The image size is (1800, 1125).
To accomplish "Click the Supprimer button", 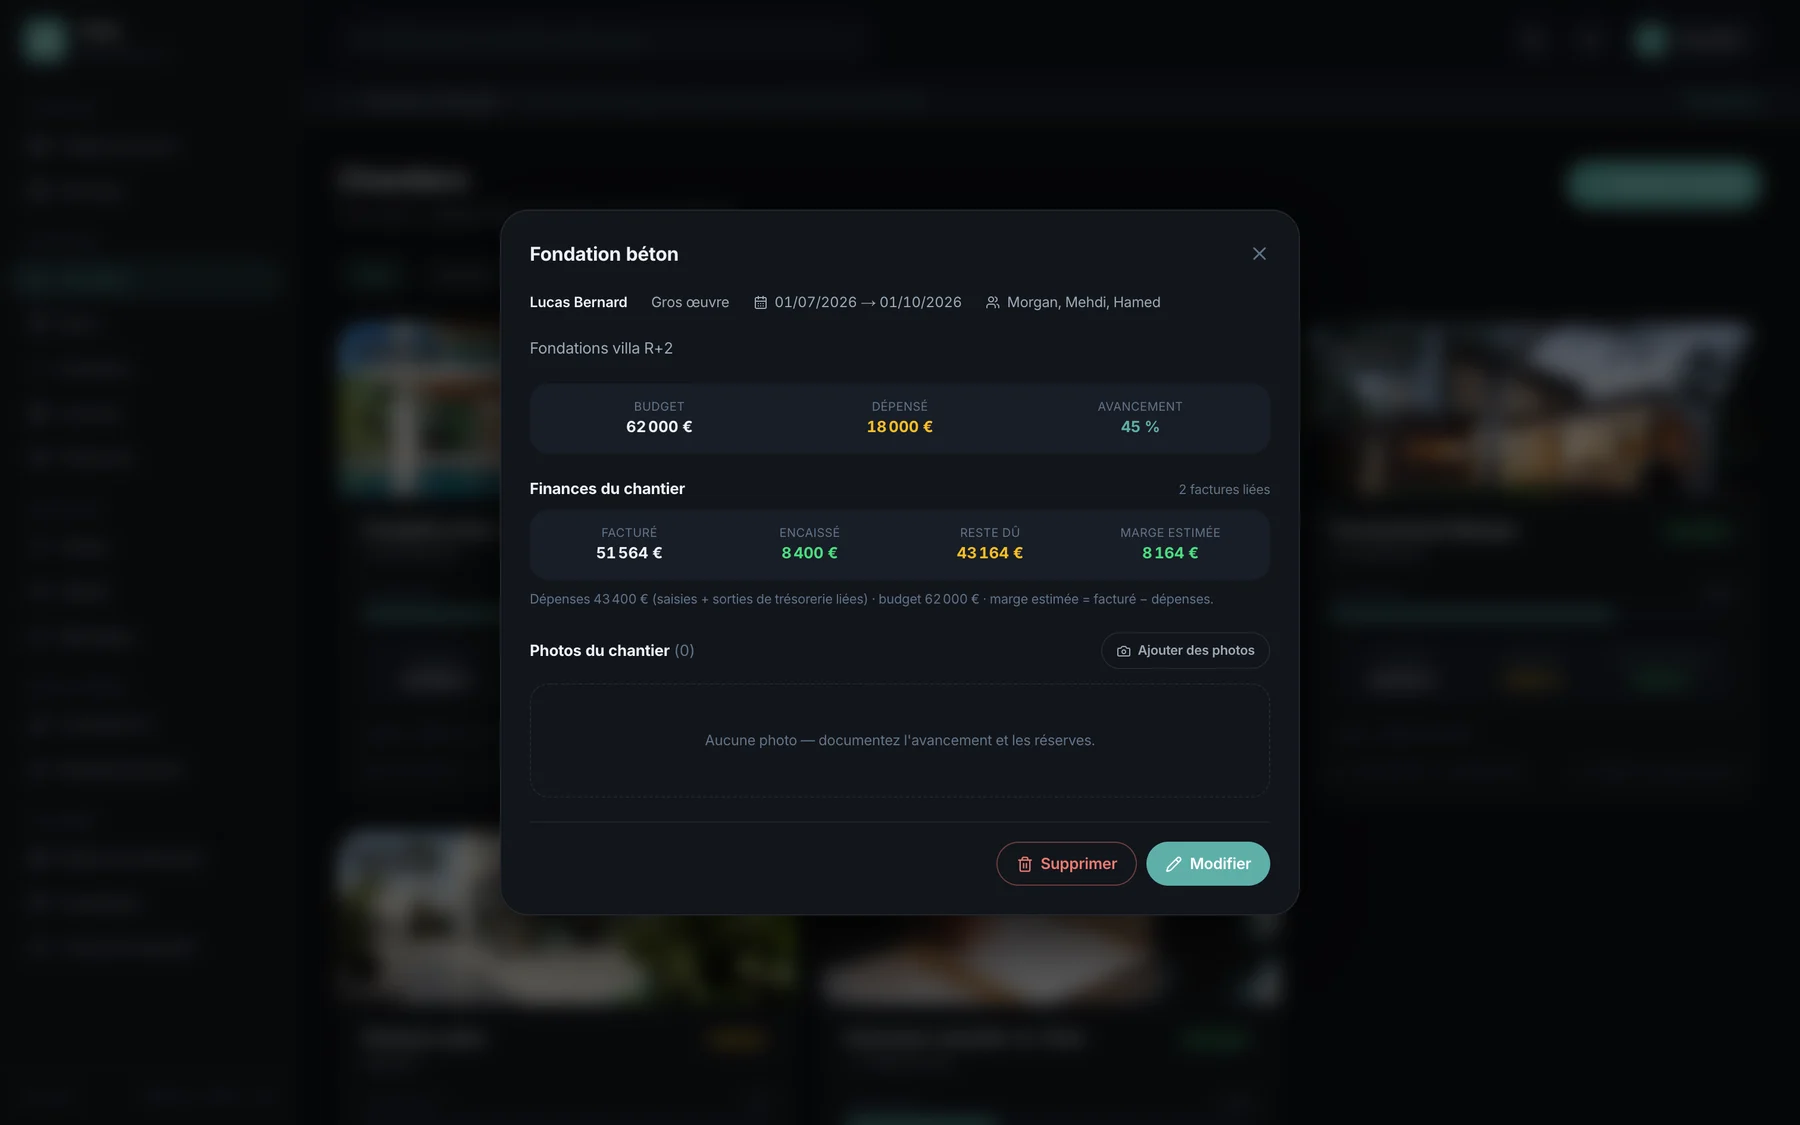I will tap(1066, 864).
